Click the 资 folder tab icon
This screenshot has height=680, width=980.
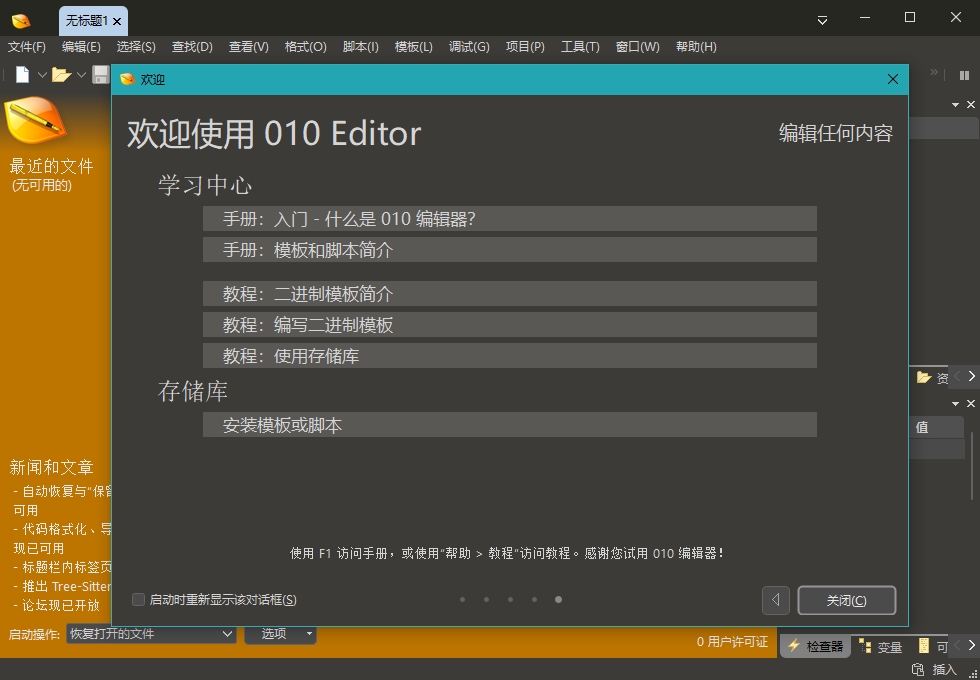924,377
